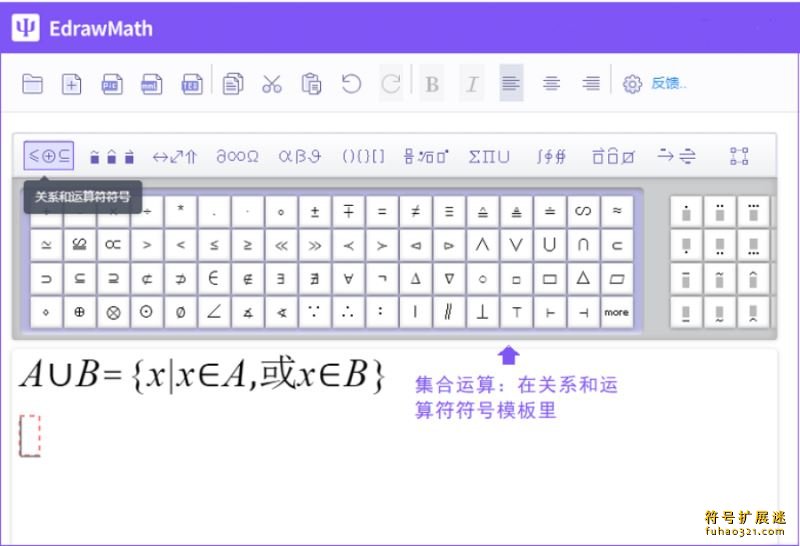Open the brackets templates tab
The height and width of the screenshot is (546, 800).
(363, 157)
